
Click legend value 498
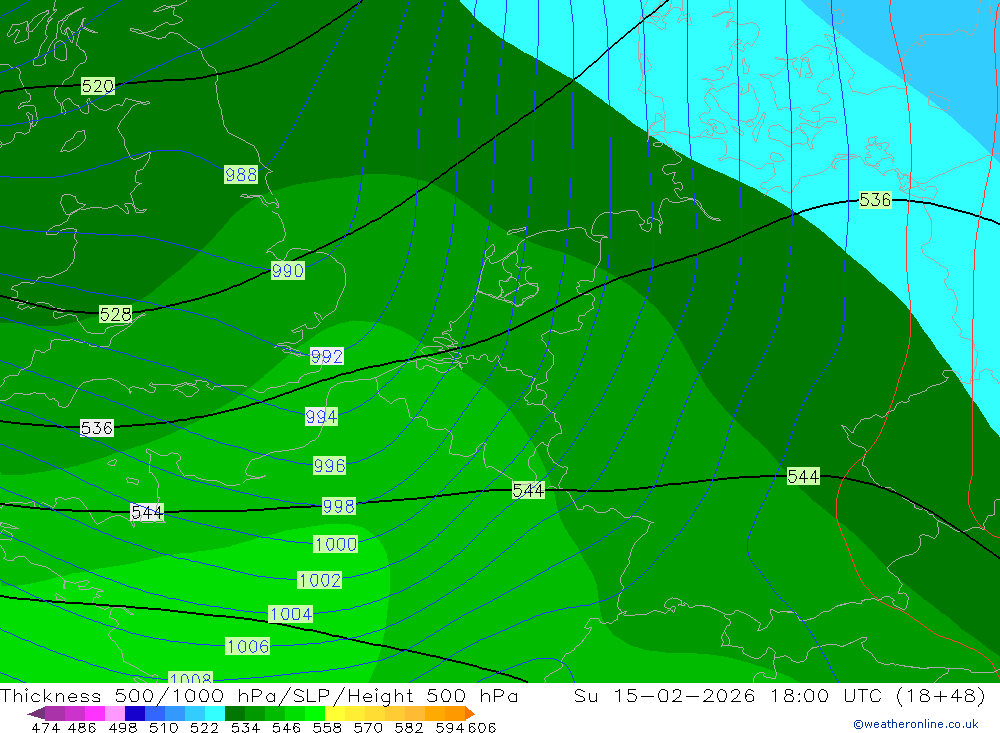(123, 728)
